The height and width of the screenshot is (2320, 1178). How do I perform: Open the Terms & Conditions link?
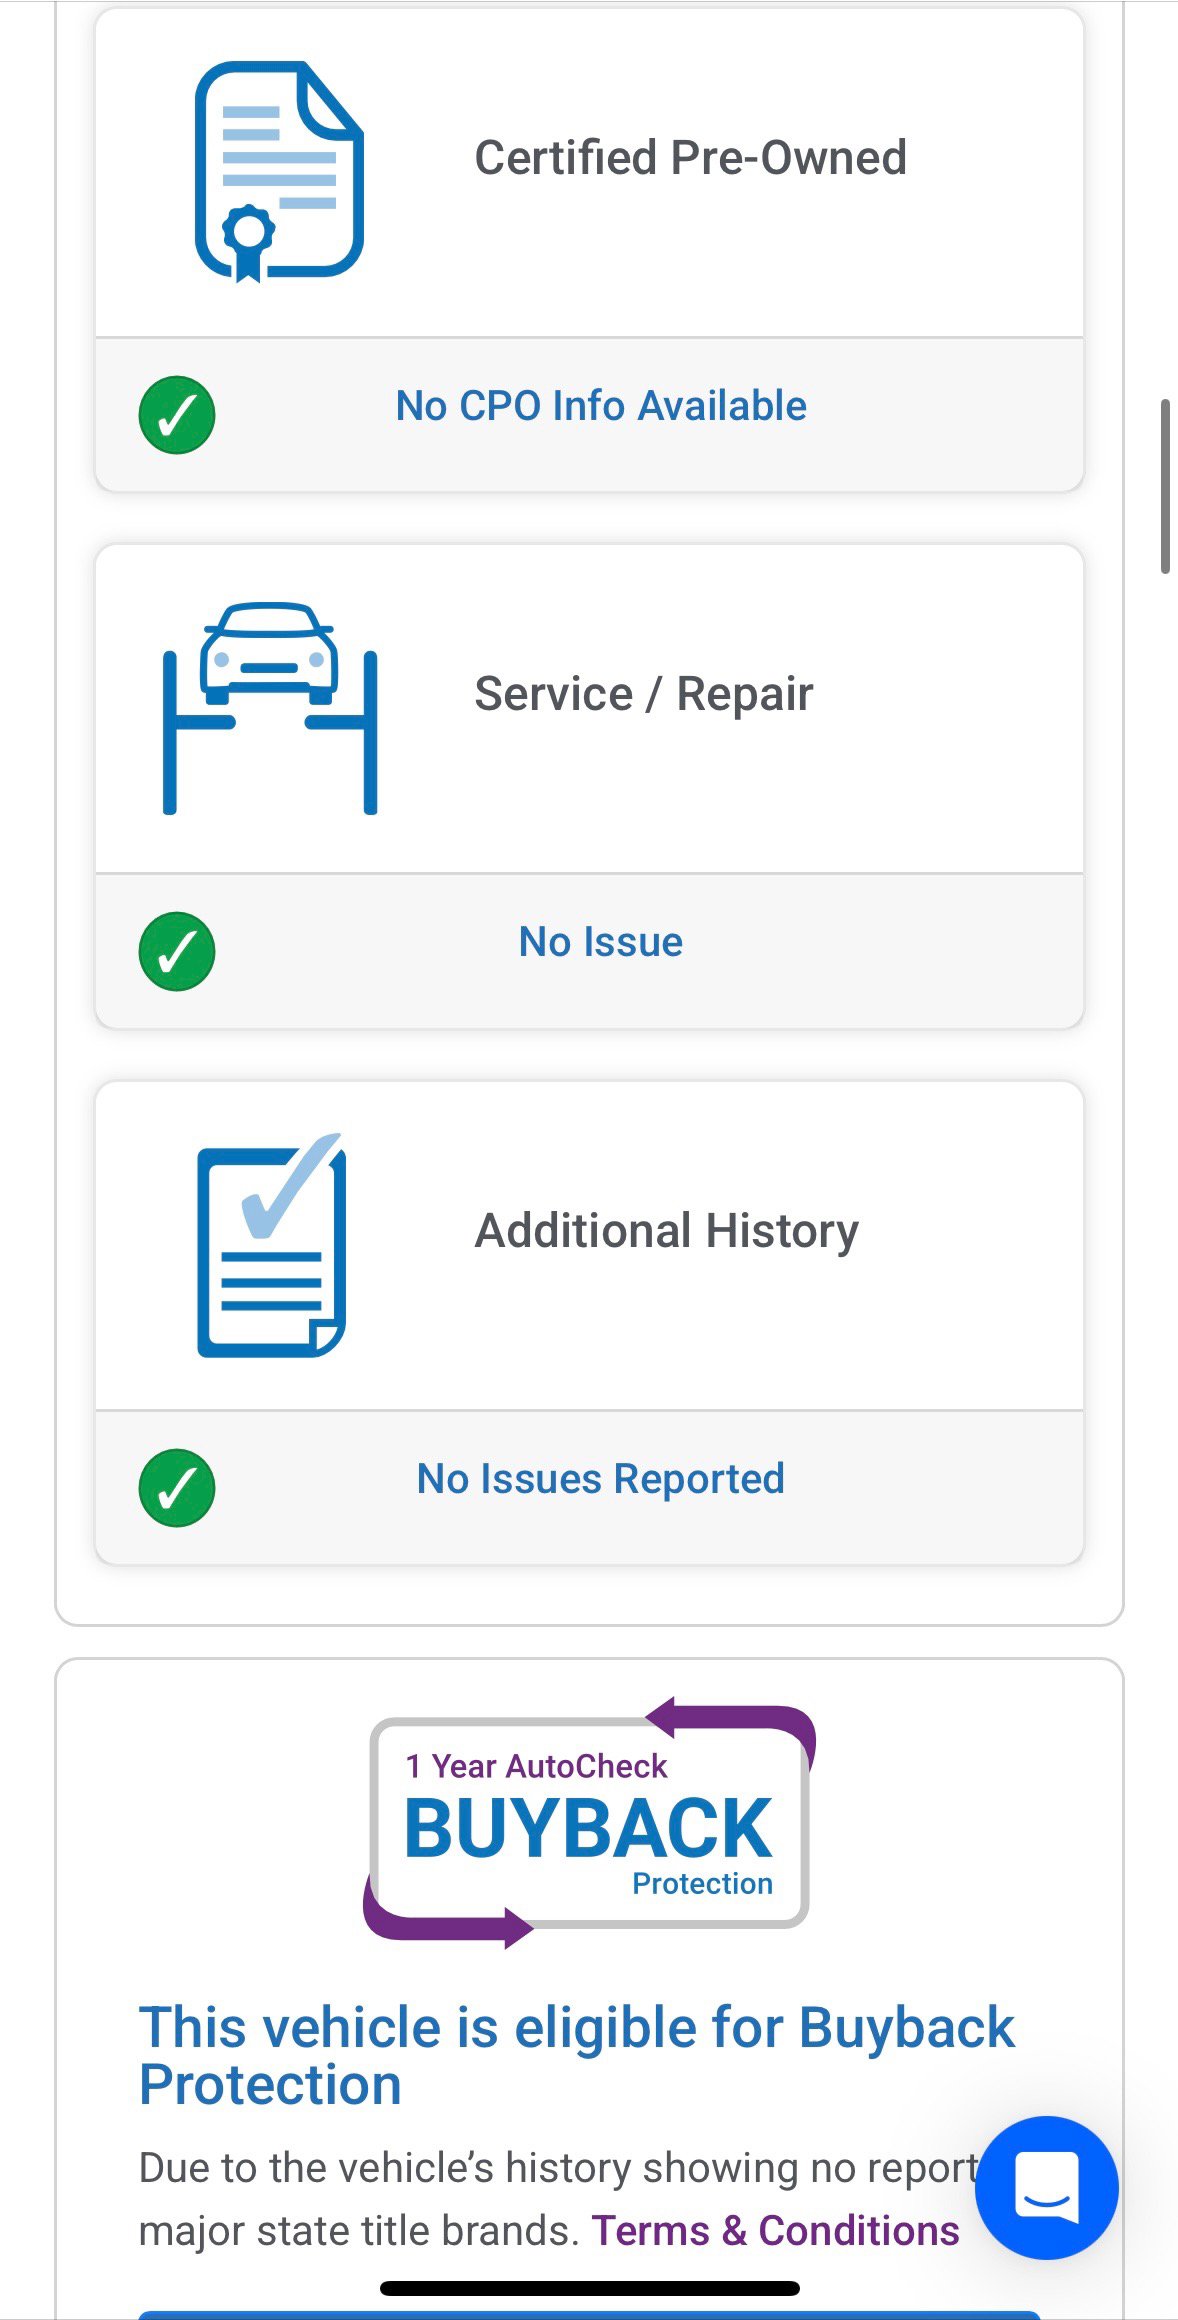click(x=775, y=2231)
